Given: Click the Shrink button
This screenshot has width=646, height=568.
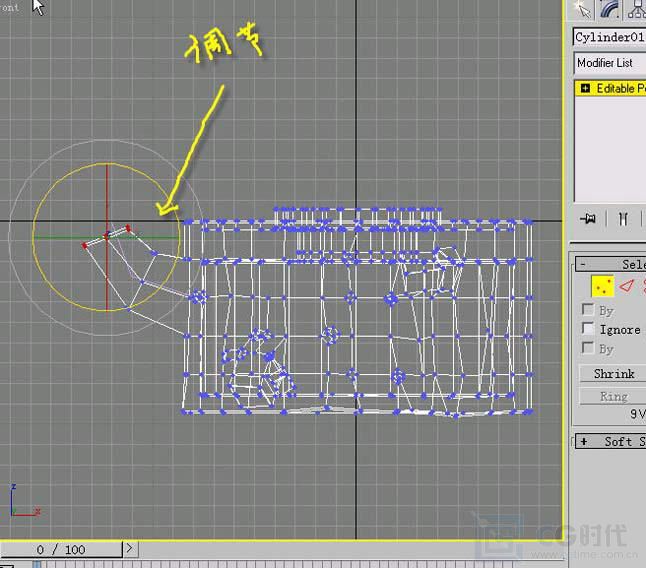Looking at the screenshot, I should (x=613, y=374).
